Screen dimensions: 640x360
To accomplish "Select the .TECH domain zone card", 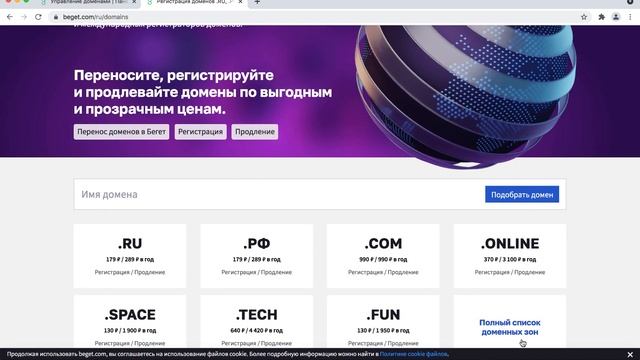I will (x=257, y=322).
